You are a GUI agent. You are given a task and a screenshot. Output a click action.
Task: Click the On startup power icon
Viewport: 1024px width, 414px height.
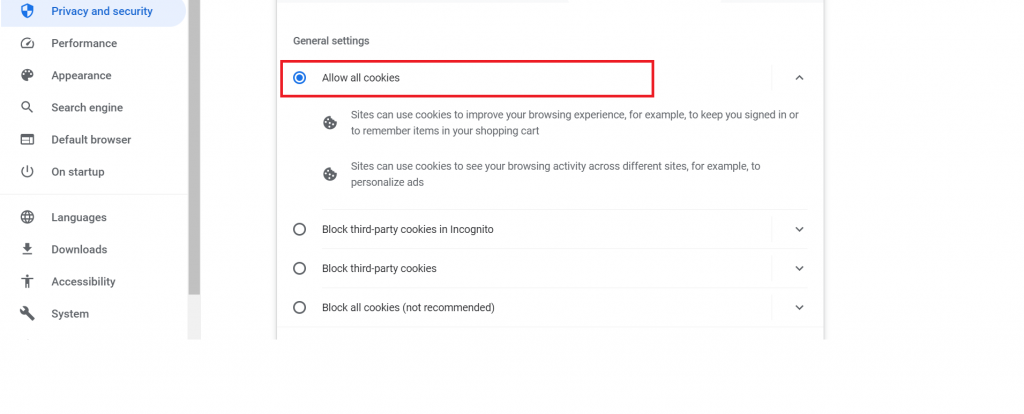click(28, 171)
